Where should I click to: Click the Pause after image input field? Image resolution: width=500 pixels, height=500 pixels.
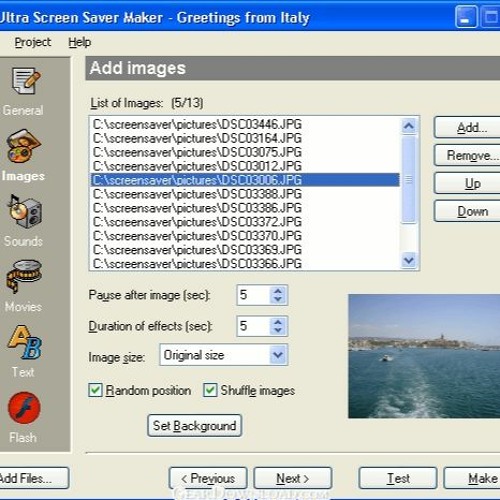click(x=253, y=295)
